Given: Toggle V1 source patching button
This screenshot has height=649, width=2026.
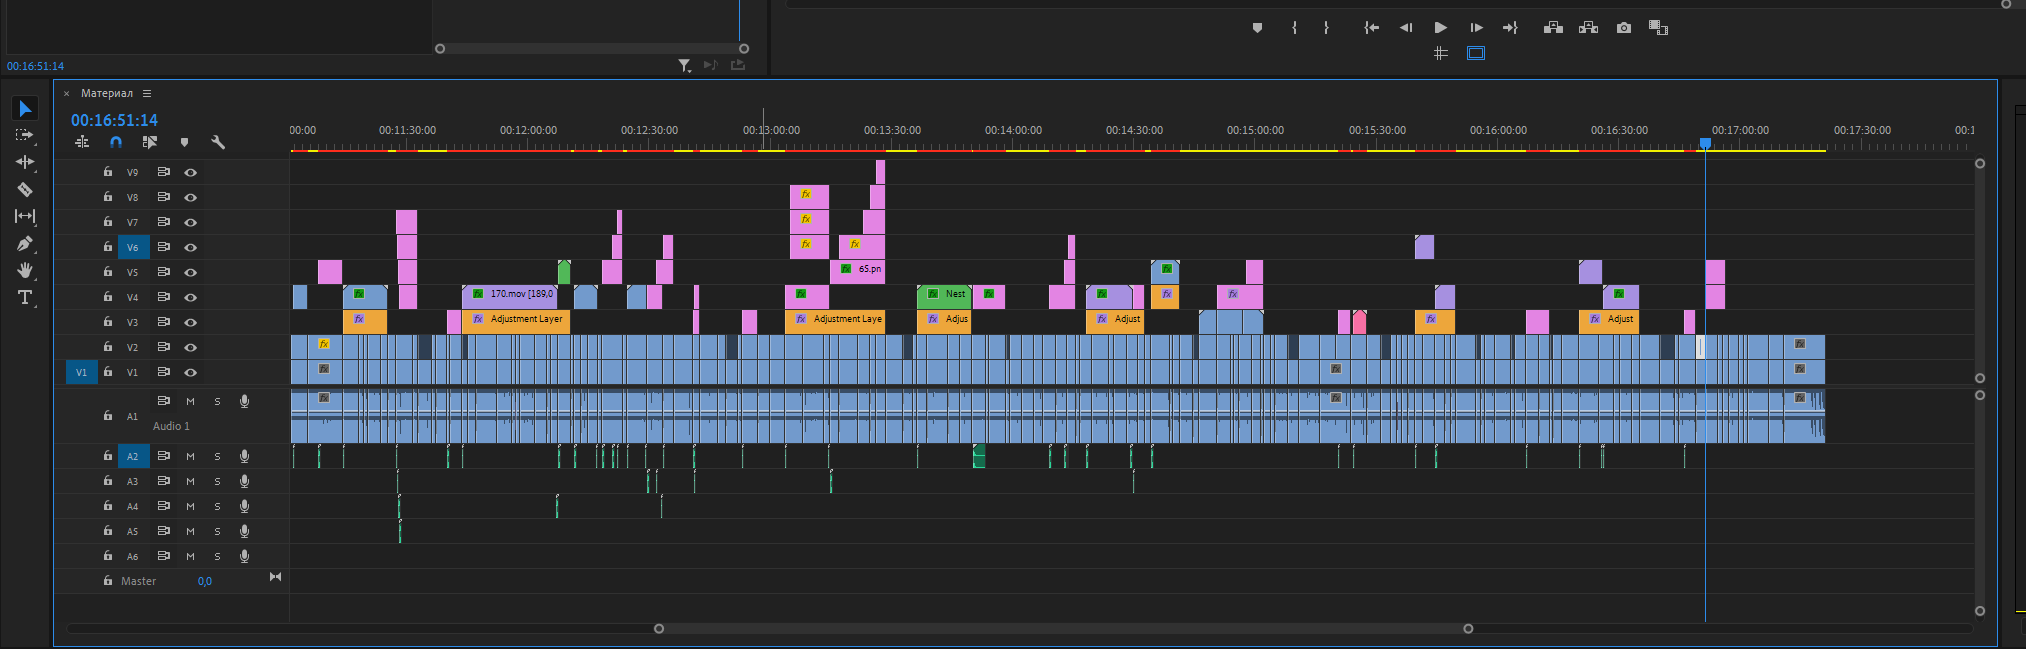Looking at the screenshot, I should pos(81,372).
